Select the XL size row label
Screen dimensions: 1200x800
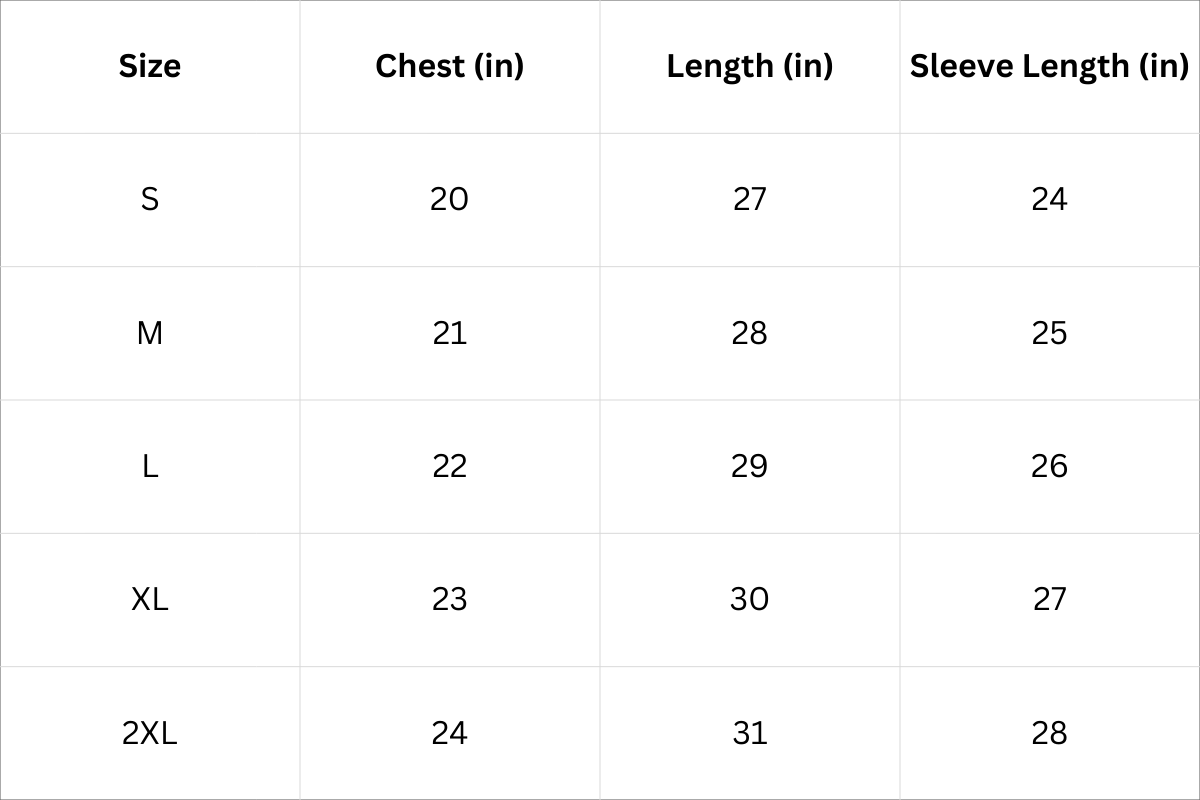click(x=150, y=599)
